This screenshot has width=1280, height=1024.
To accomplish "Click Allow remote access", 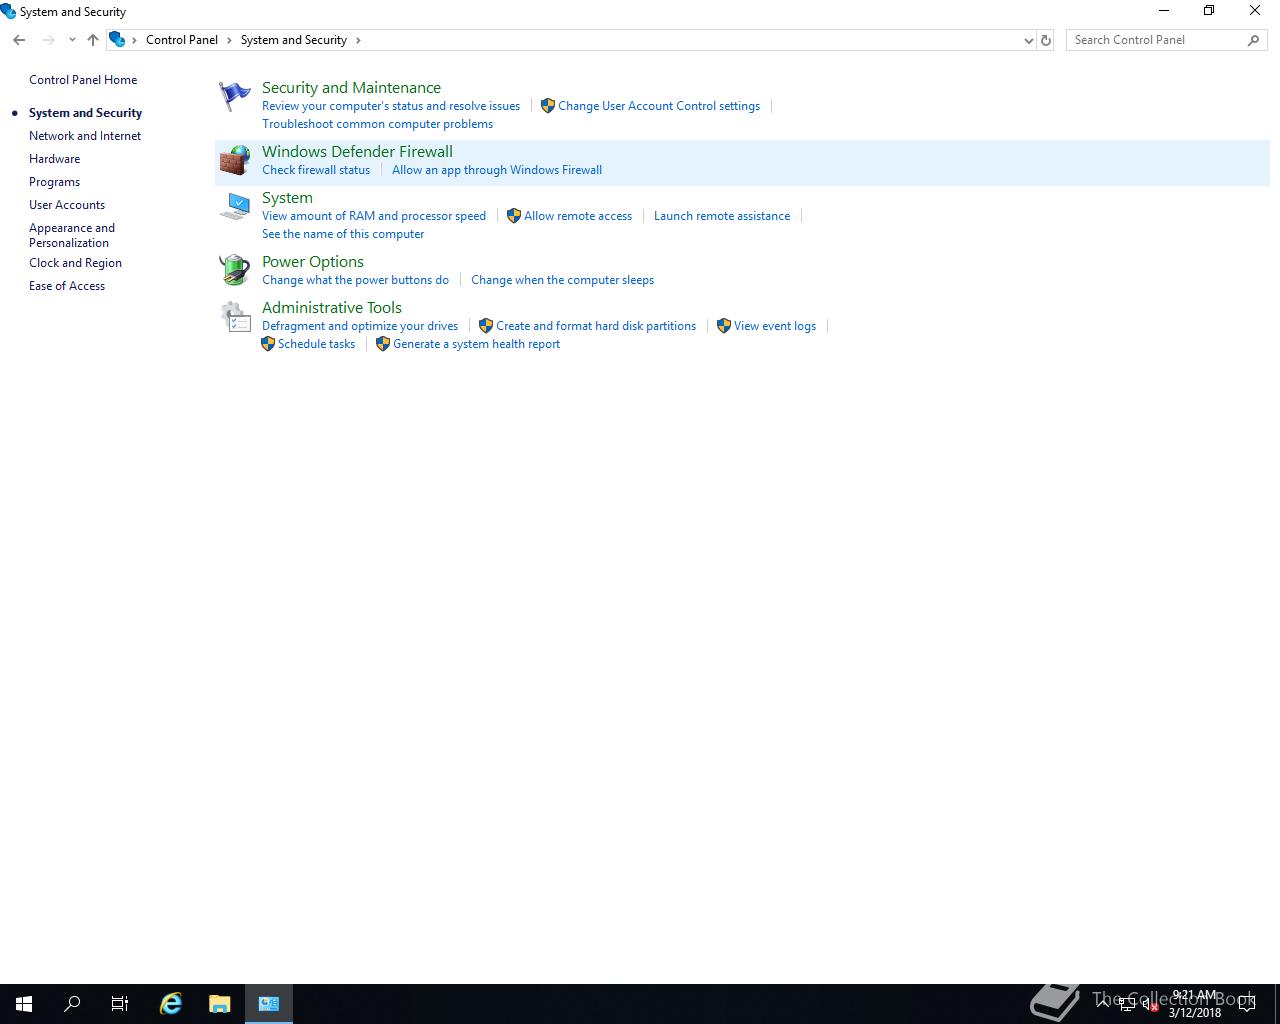I will (578, 216).
